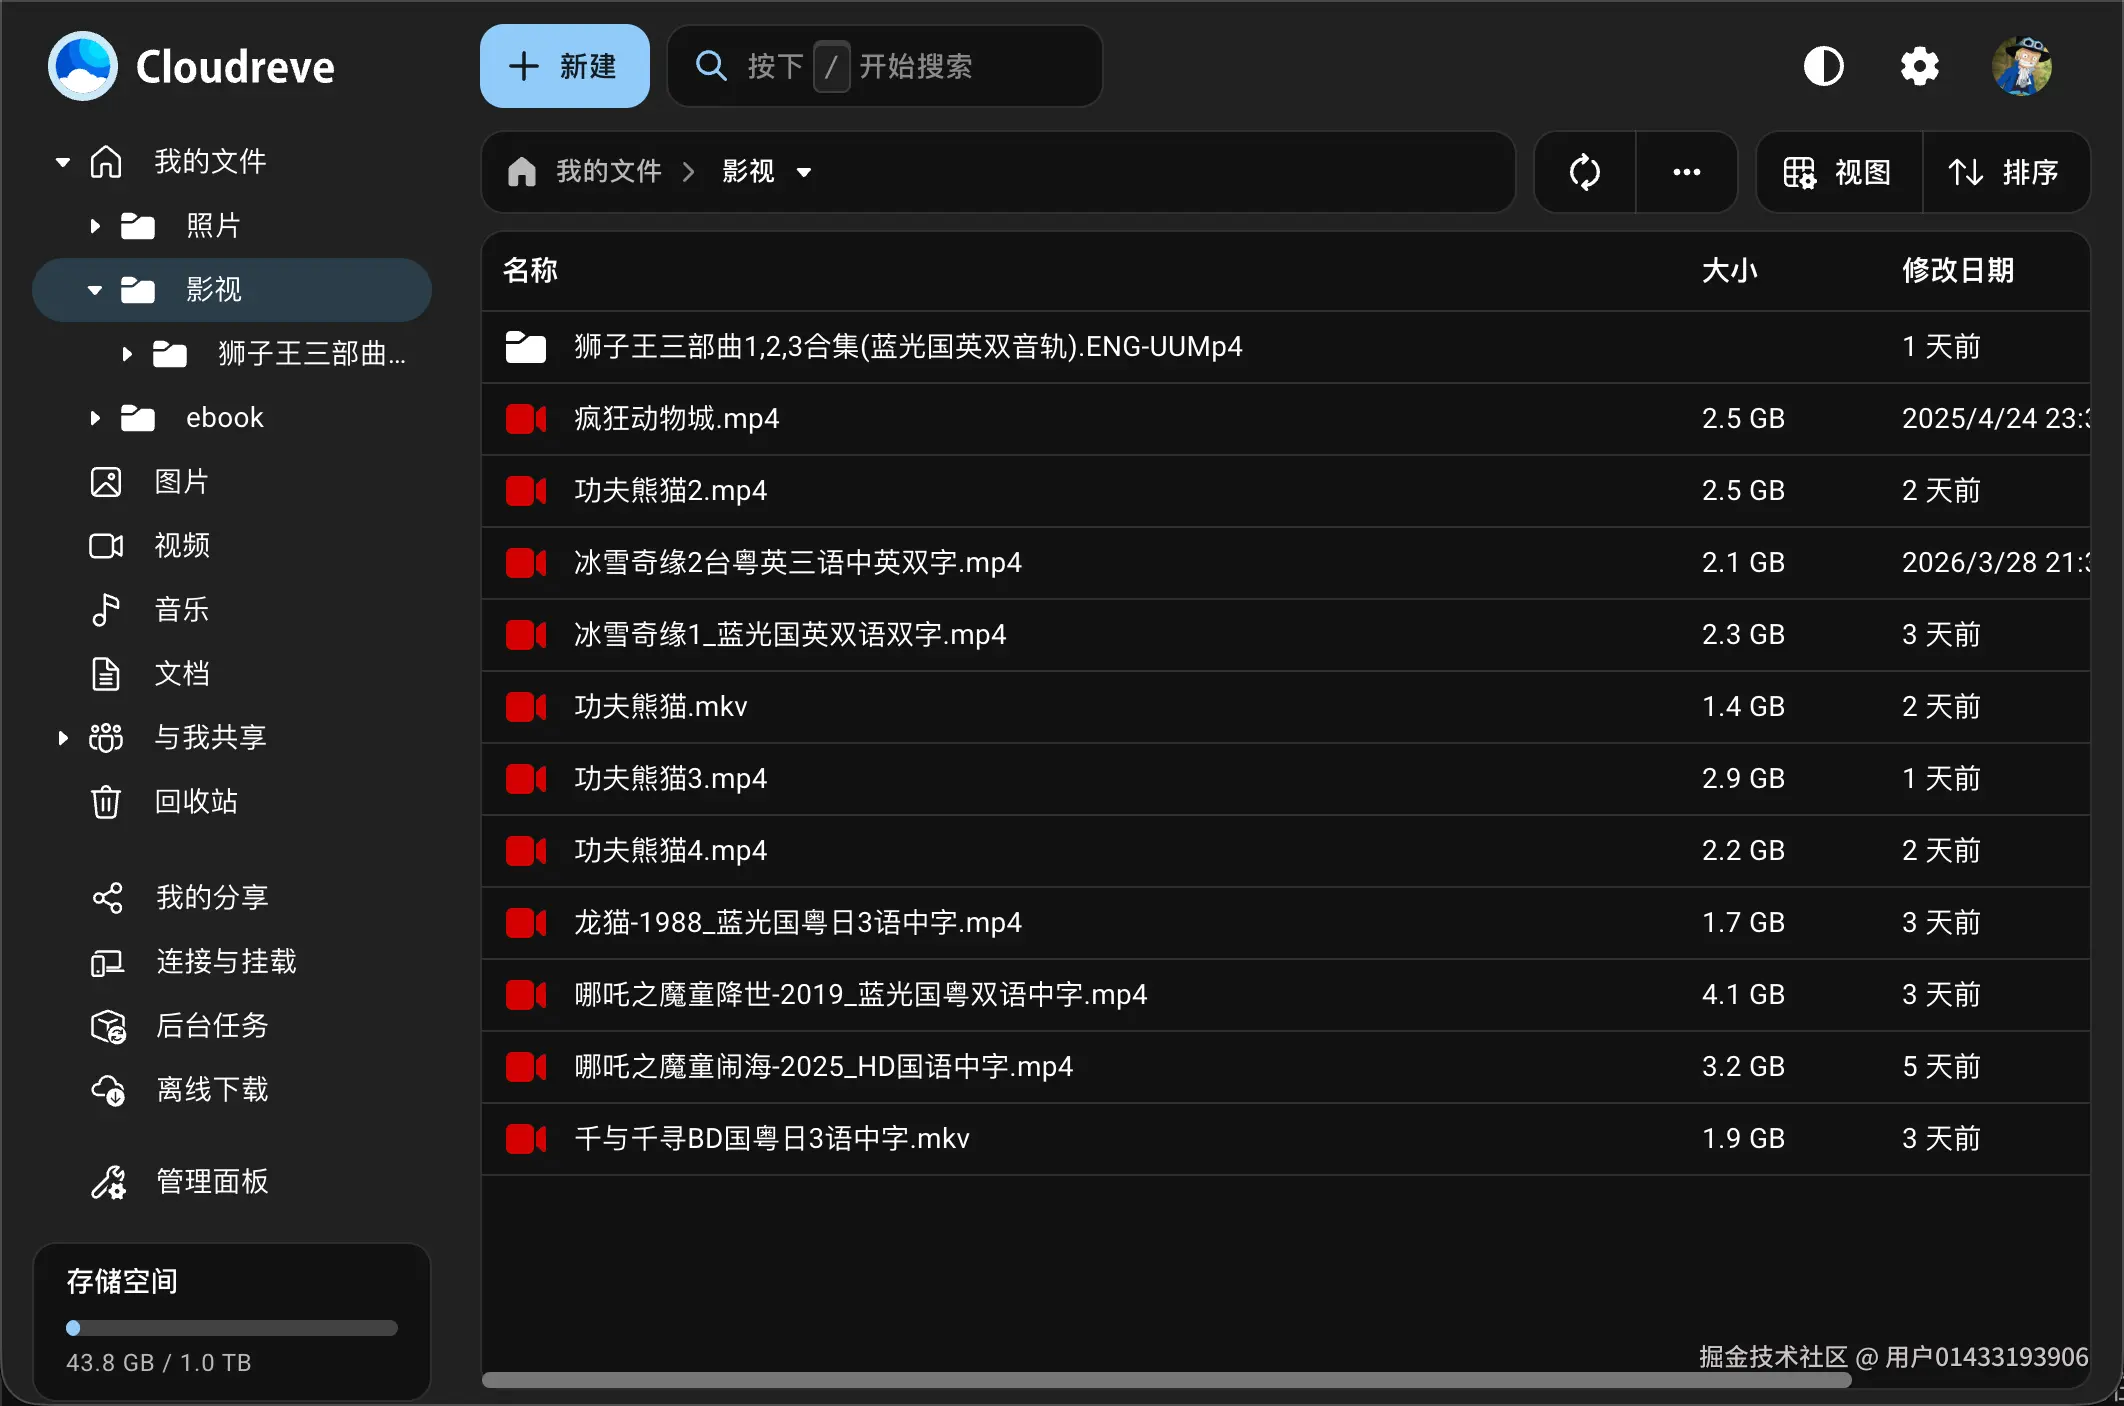Open the user avatar menu
The width and height of the screenshot is (2124, 1406).
[x=2021, y=66]
